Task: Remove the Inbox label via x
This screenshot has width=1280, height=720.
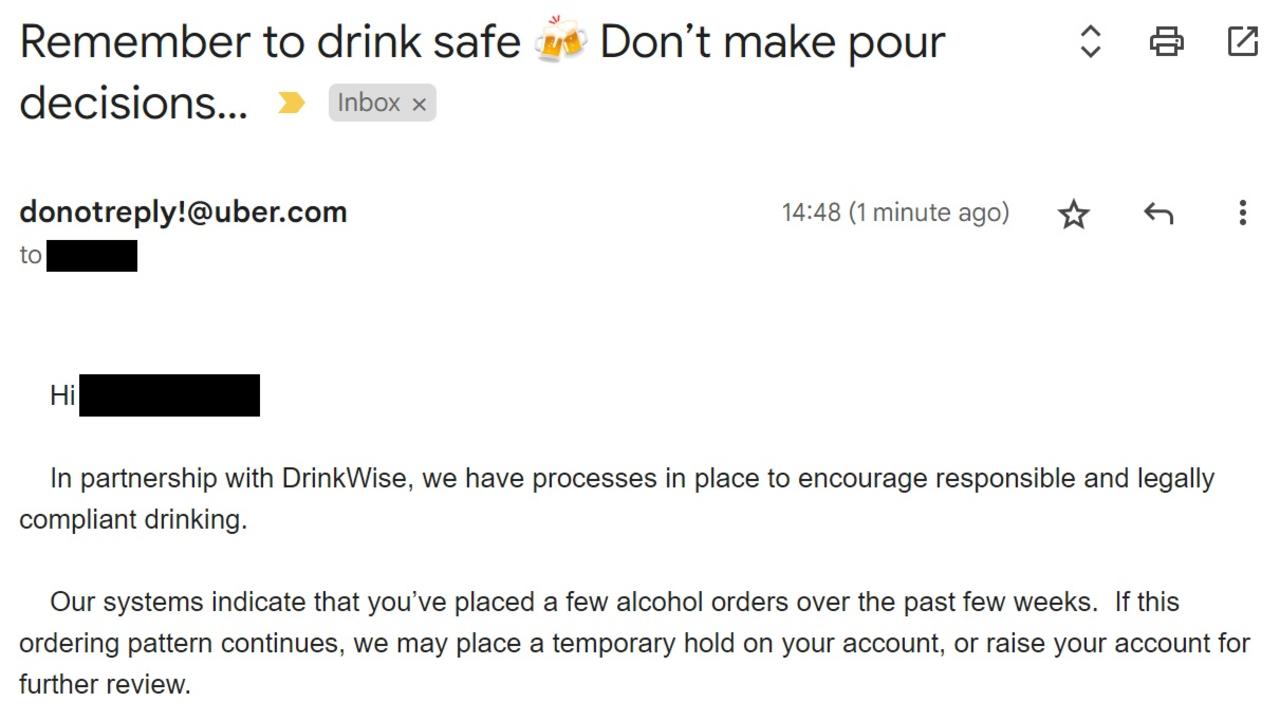Action: click(x=419, y=104)
